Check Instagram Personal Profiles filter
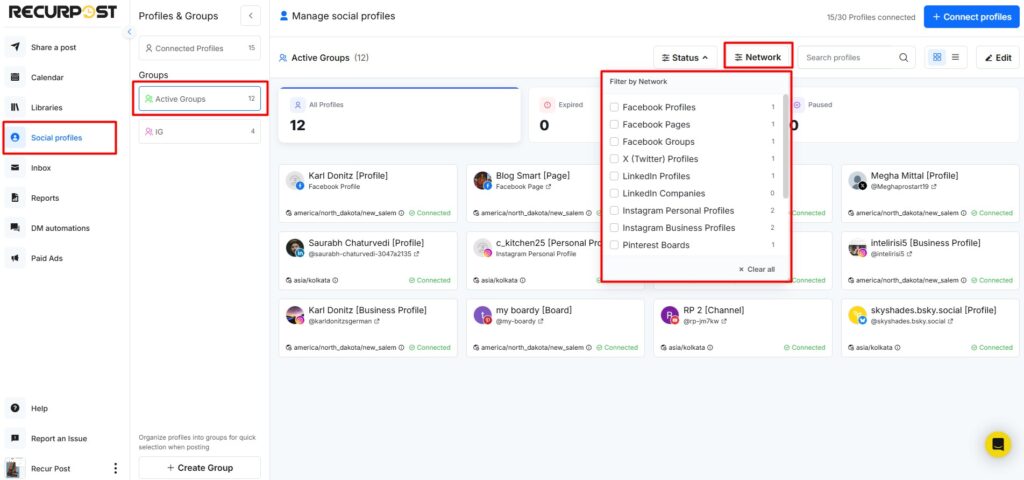The height and width of the screenshot is (480, 1024). click(614, 210)
